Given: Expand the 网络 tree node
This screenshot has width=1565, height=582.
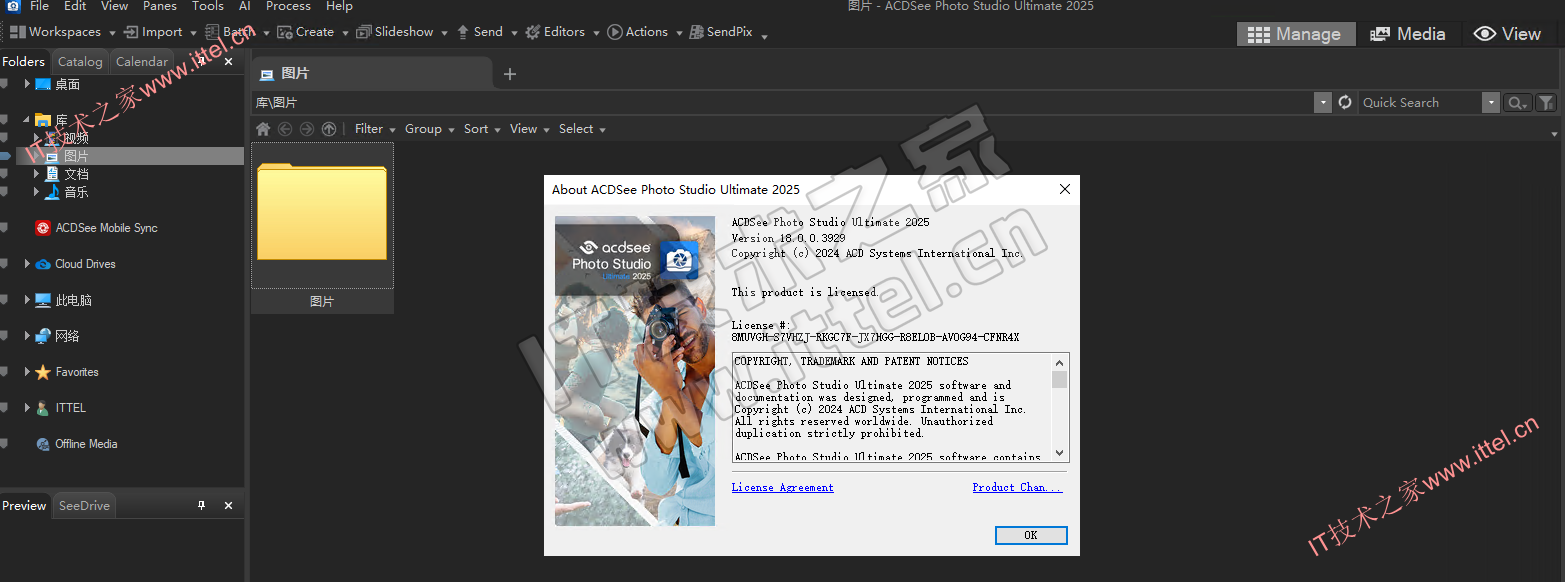Looking at the screenshot, I should [x=27, y=336].
